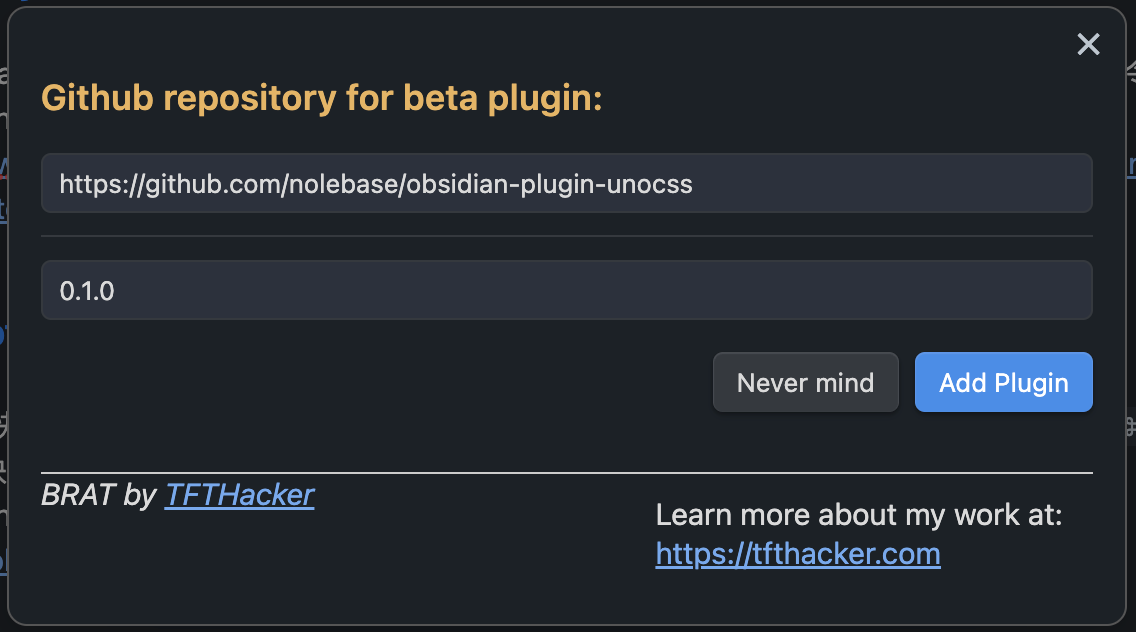Click "nolebase" within the repository URL
The width and height of the screenshot is (1136, 632).
pos(344,184)
